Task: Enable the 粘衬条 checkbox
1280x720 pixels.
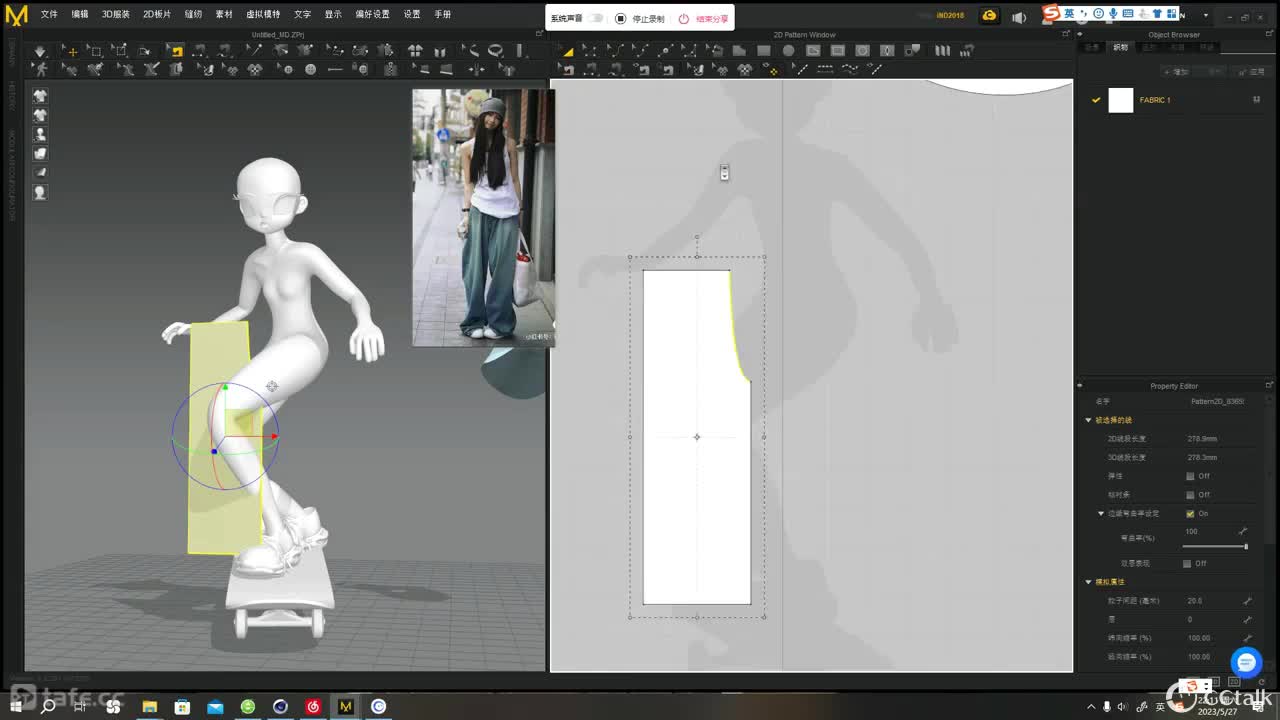Action: 1189,495
